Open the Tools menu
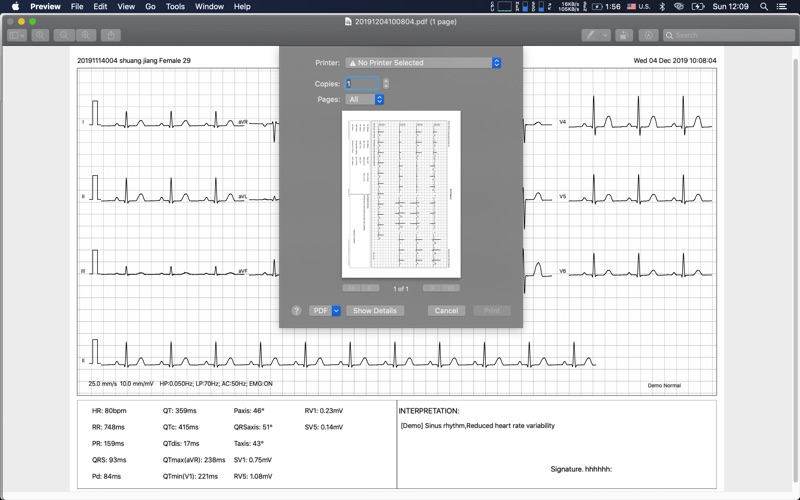Image resolution: width=800 pixels, height=500 pixels. click(x=175, y=6)
